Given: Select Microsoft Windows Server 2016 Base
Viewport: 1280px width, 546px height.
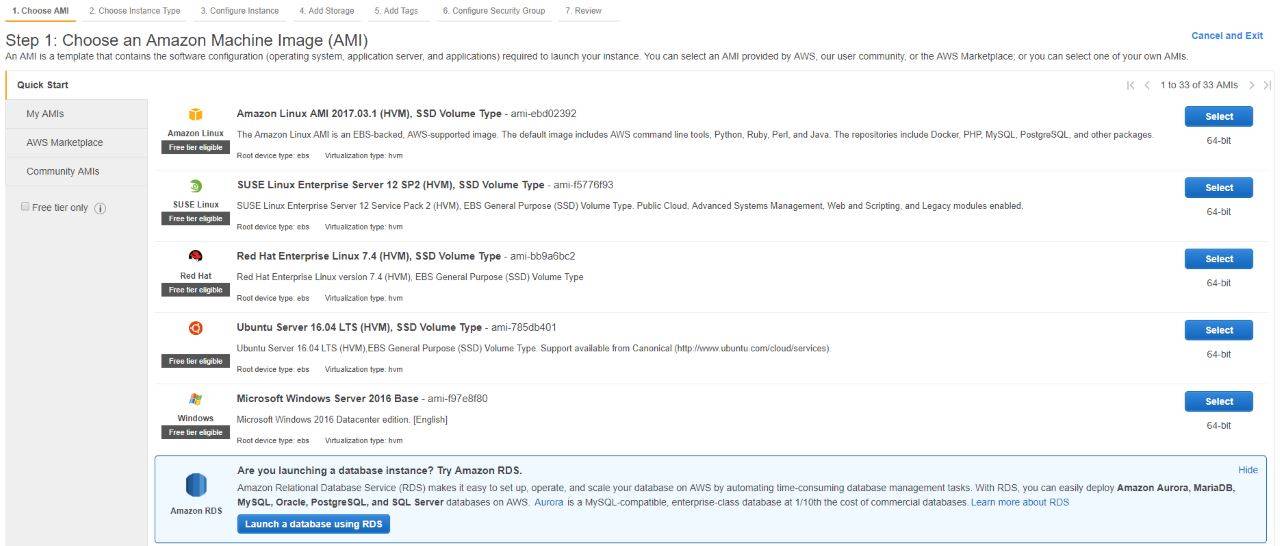Looking at the screenshot, I should [1218, 401].
